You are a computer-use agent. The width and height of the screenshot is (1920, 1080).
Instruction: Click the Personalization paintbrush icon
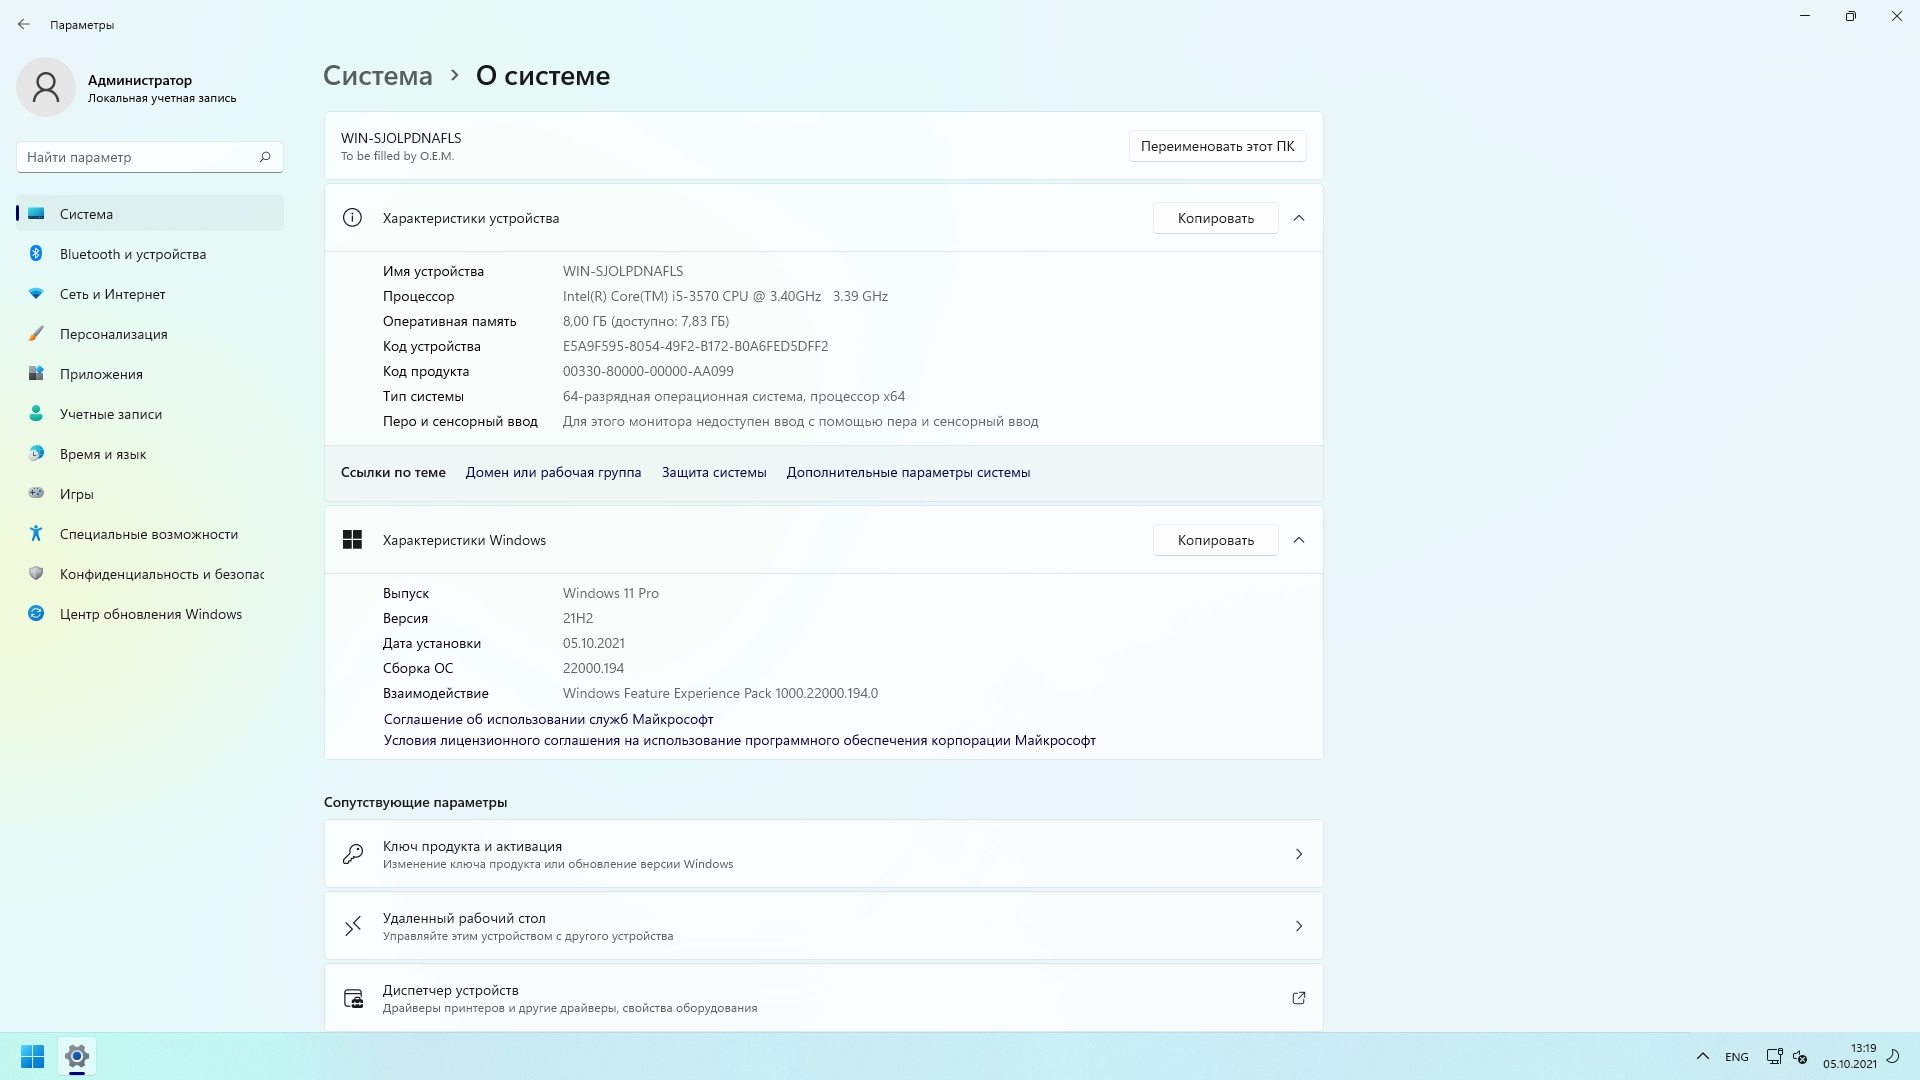tap(36, 334)
